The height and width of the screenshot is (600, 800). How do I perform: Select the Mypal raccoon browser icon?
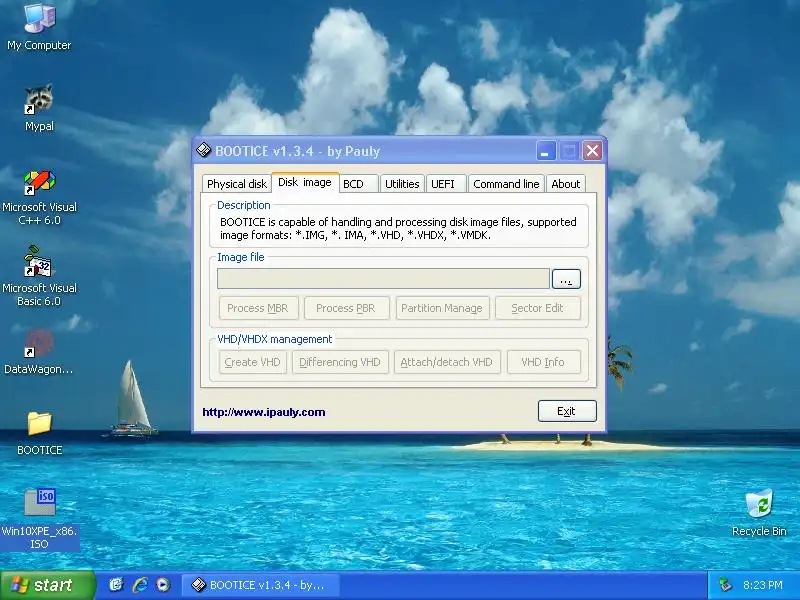click(x=39, y=108)
